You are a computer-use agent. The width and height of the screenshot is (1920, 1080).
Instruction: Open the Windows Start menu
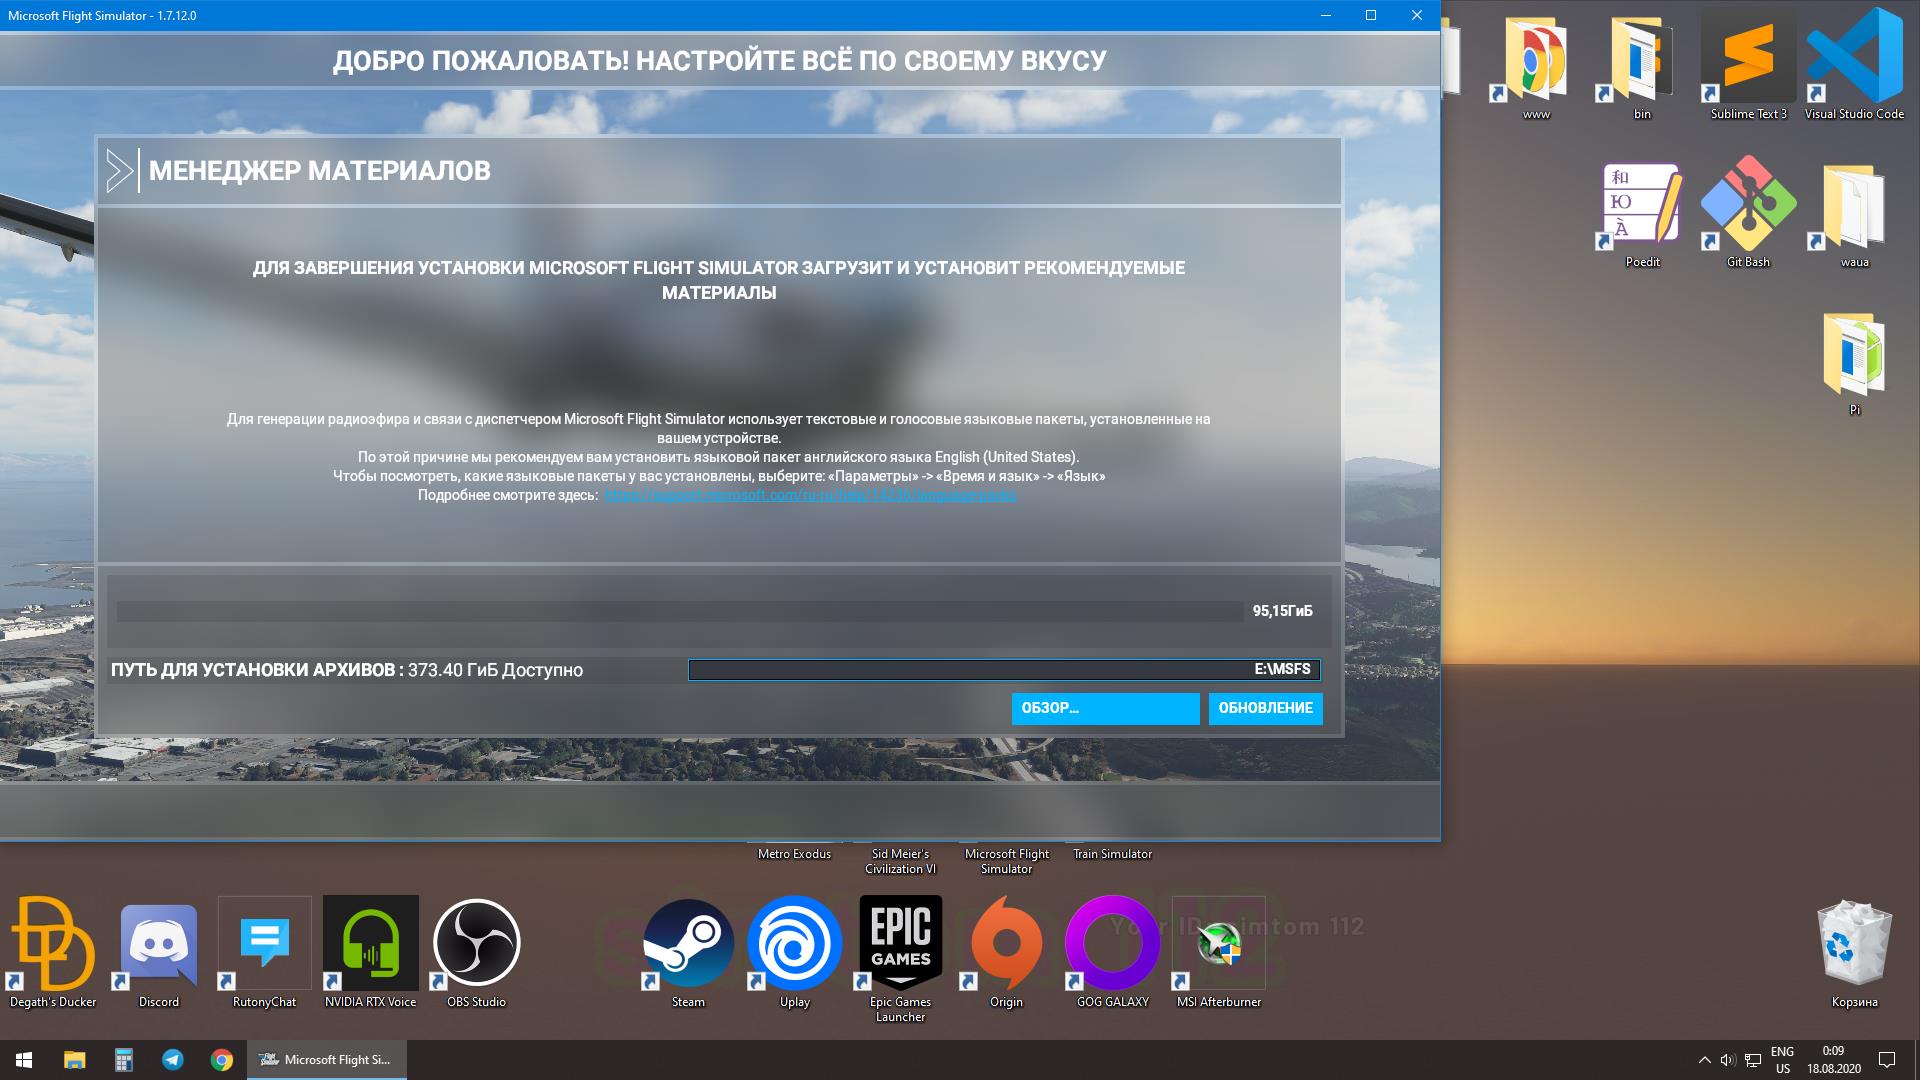pyautogui.click(x=24, y=1060)
